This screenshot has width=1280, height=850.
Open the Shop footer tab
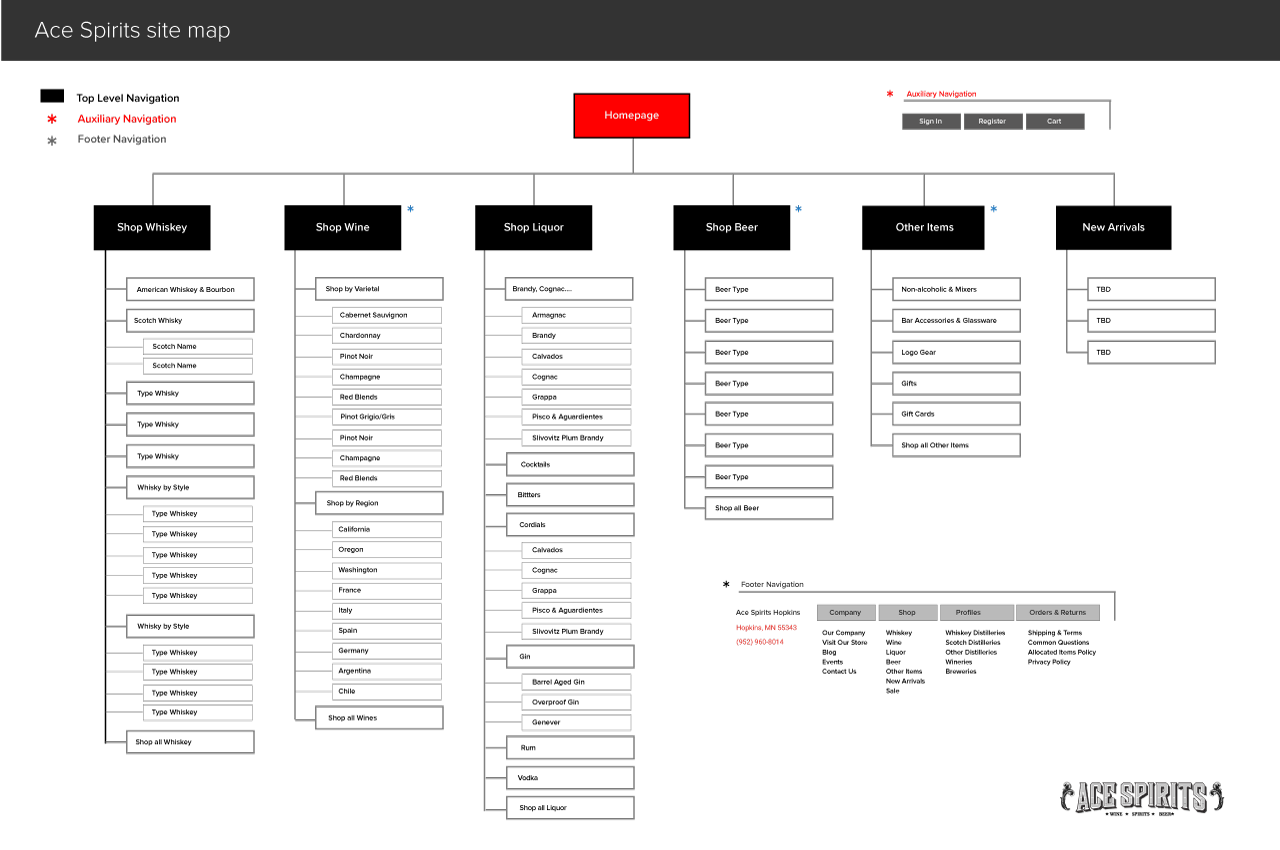(908, 613)
